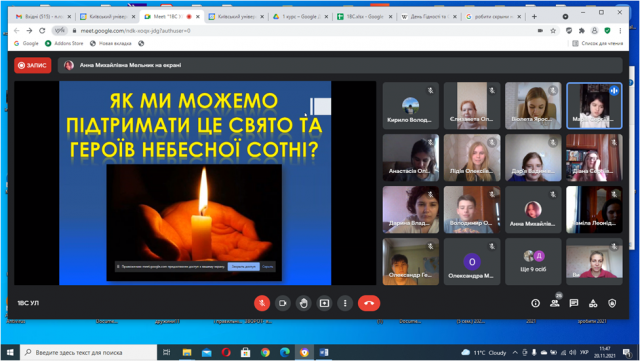This screenshot has width=640, height=361.
Task: Show hidden system tray icons chevron
Action: click(515, 352)
